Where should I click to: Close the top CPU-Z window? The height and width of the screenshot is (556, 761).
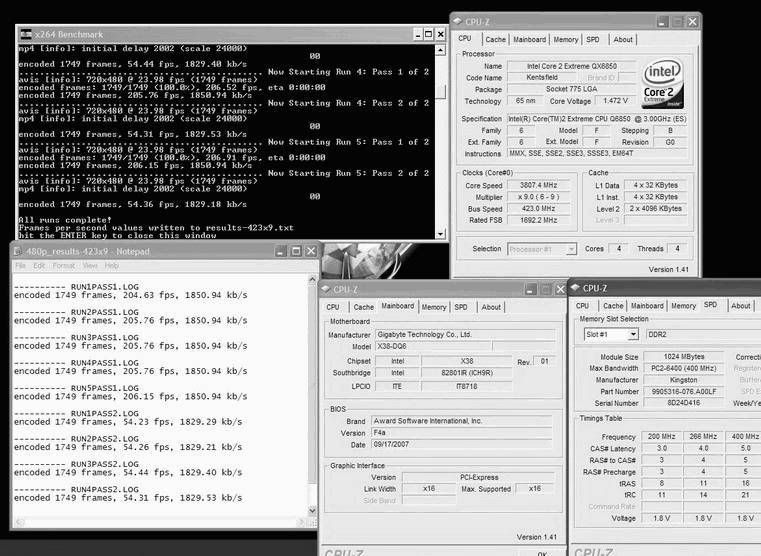(x=693, y=21)
